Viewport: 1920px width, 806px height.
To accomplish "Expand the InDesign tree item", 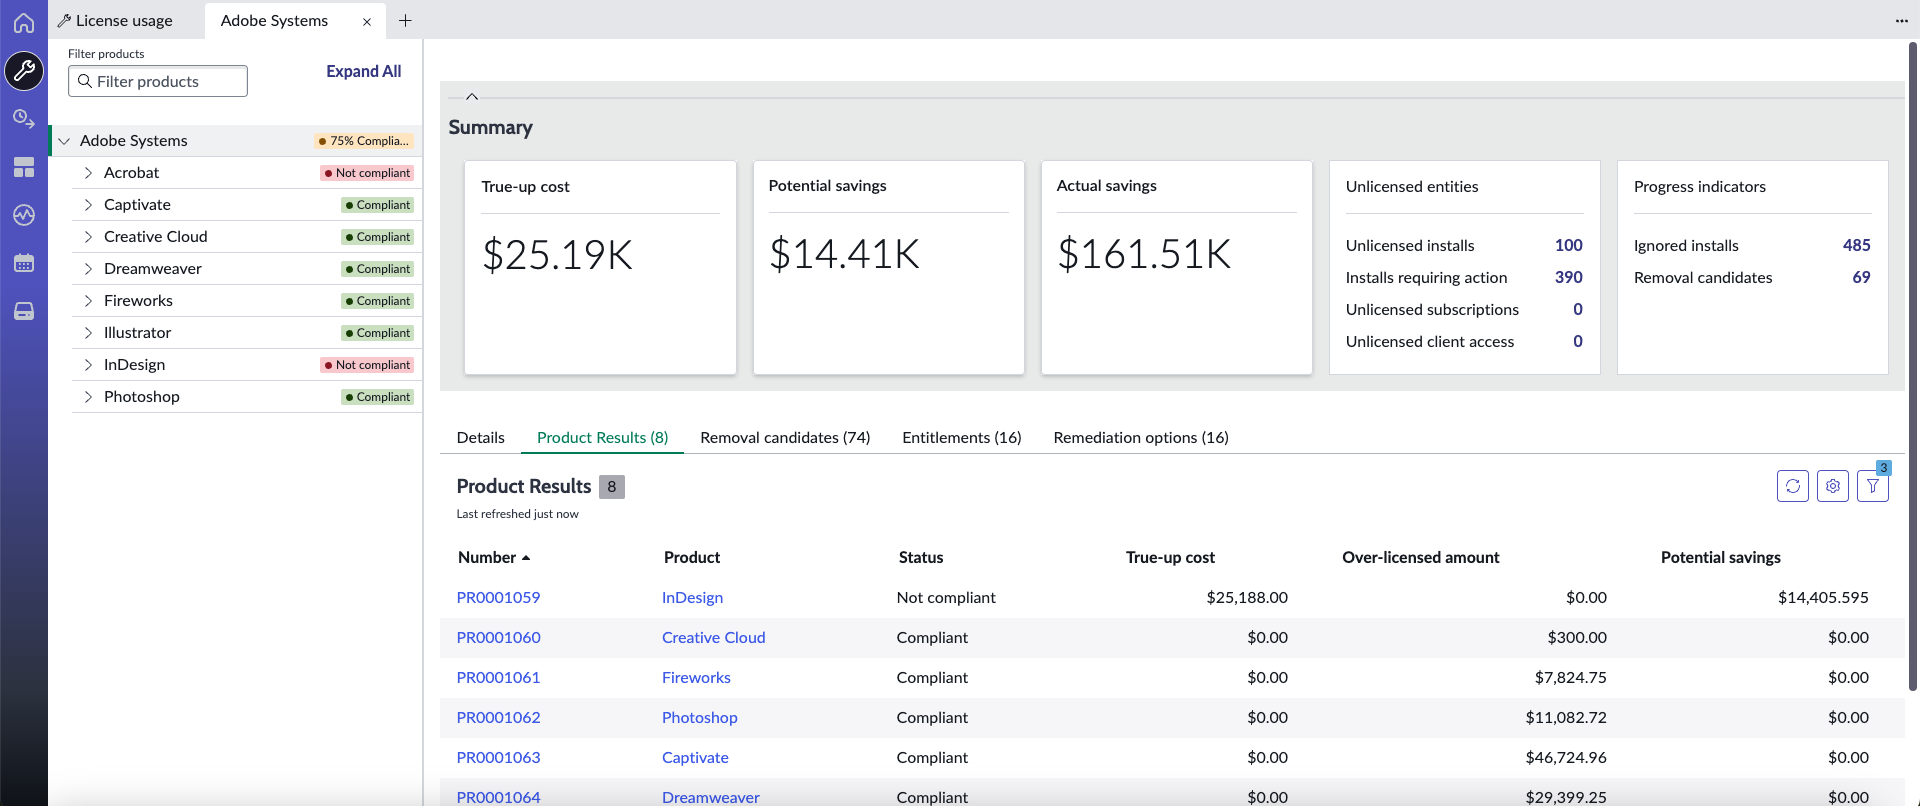I will point(88,365).
